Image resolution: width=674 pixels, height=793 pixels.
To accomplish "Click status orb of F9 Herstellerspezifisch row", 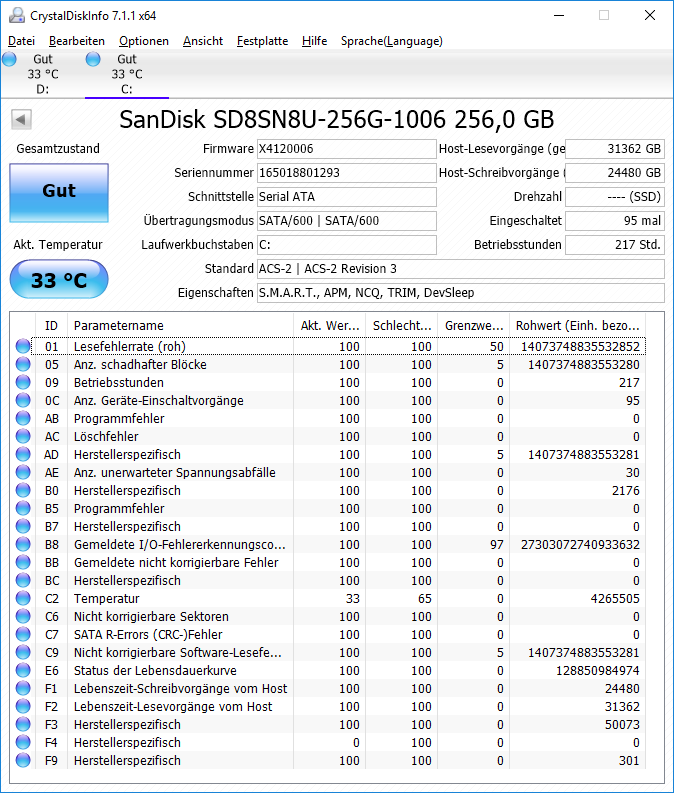I will (x=23, y=761).
